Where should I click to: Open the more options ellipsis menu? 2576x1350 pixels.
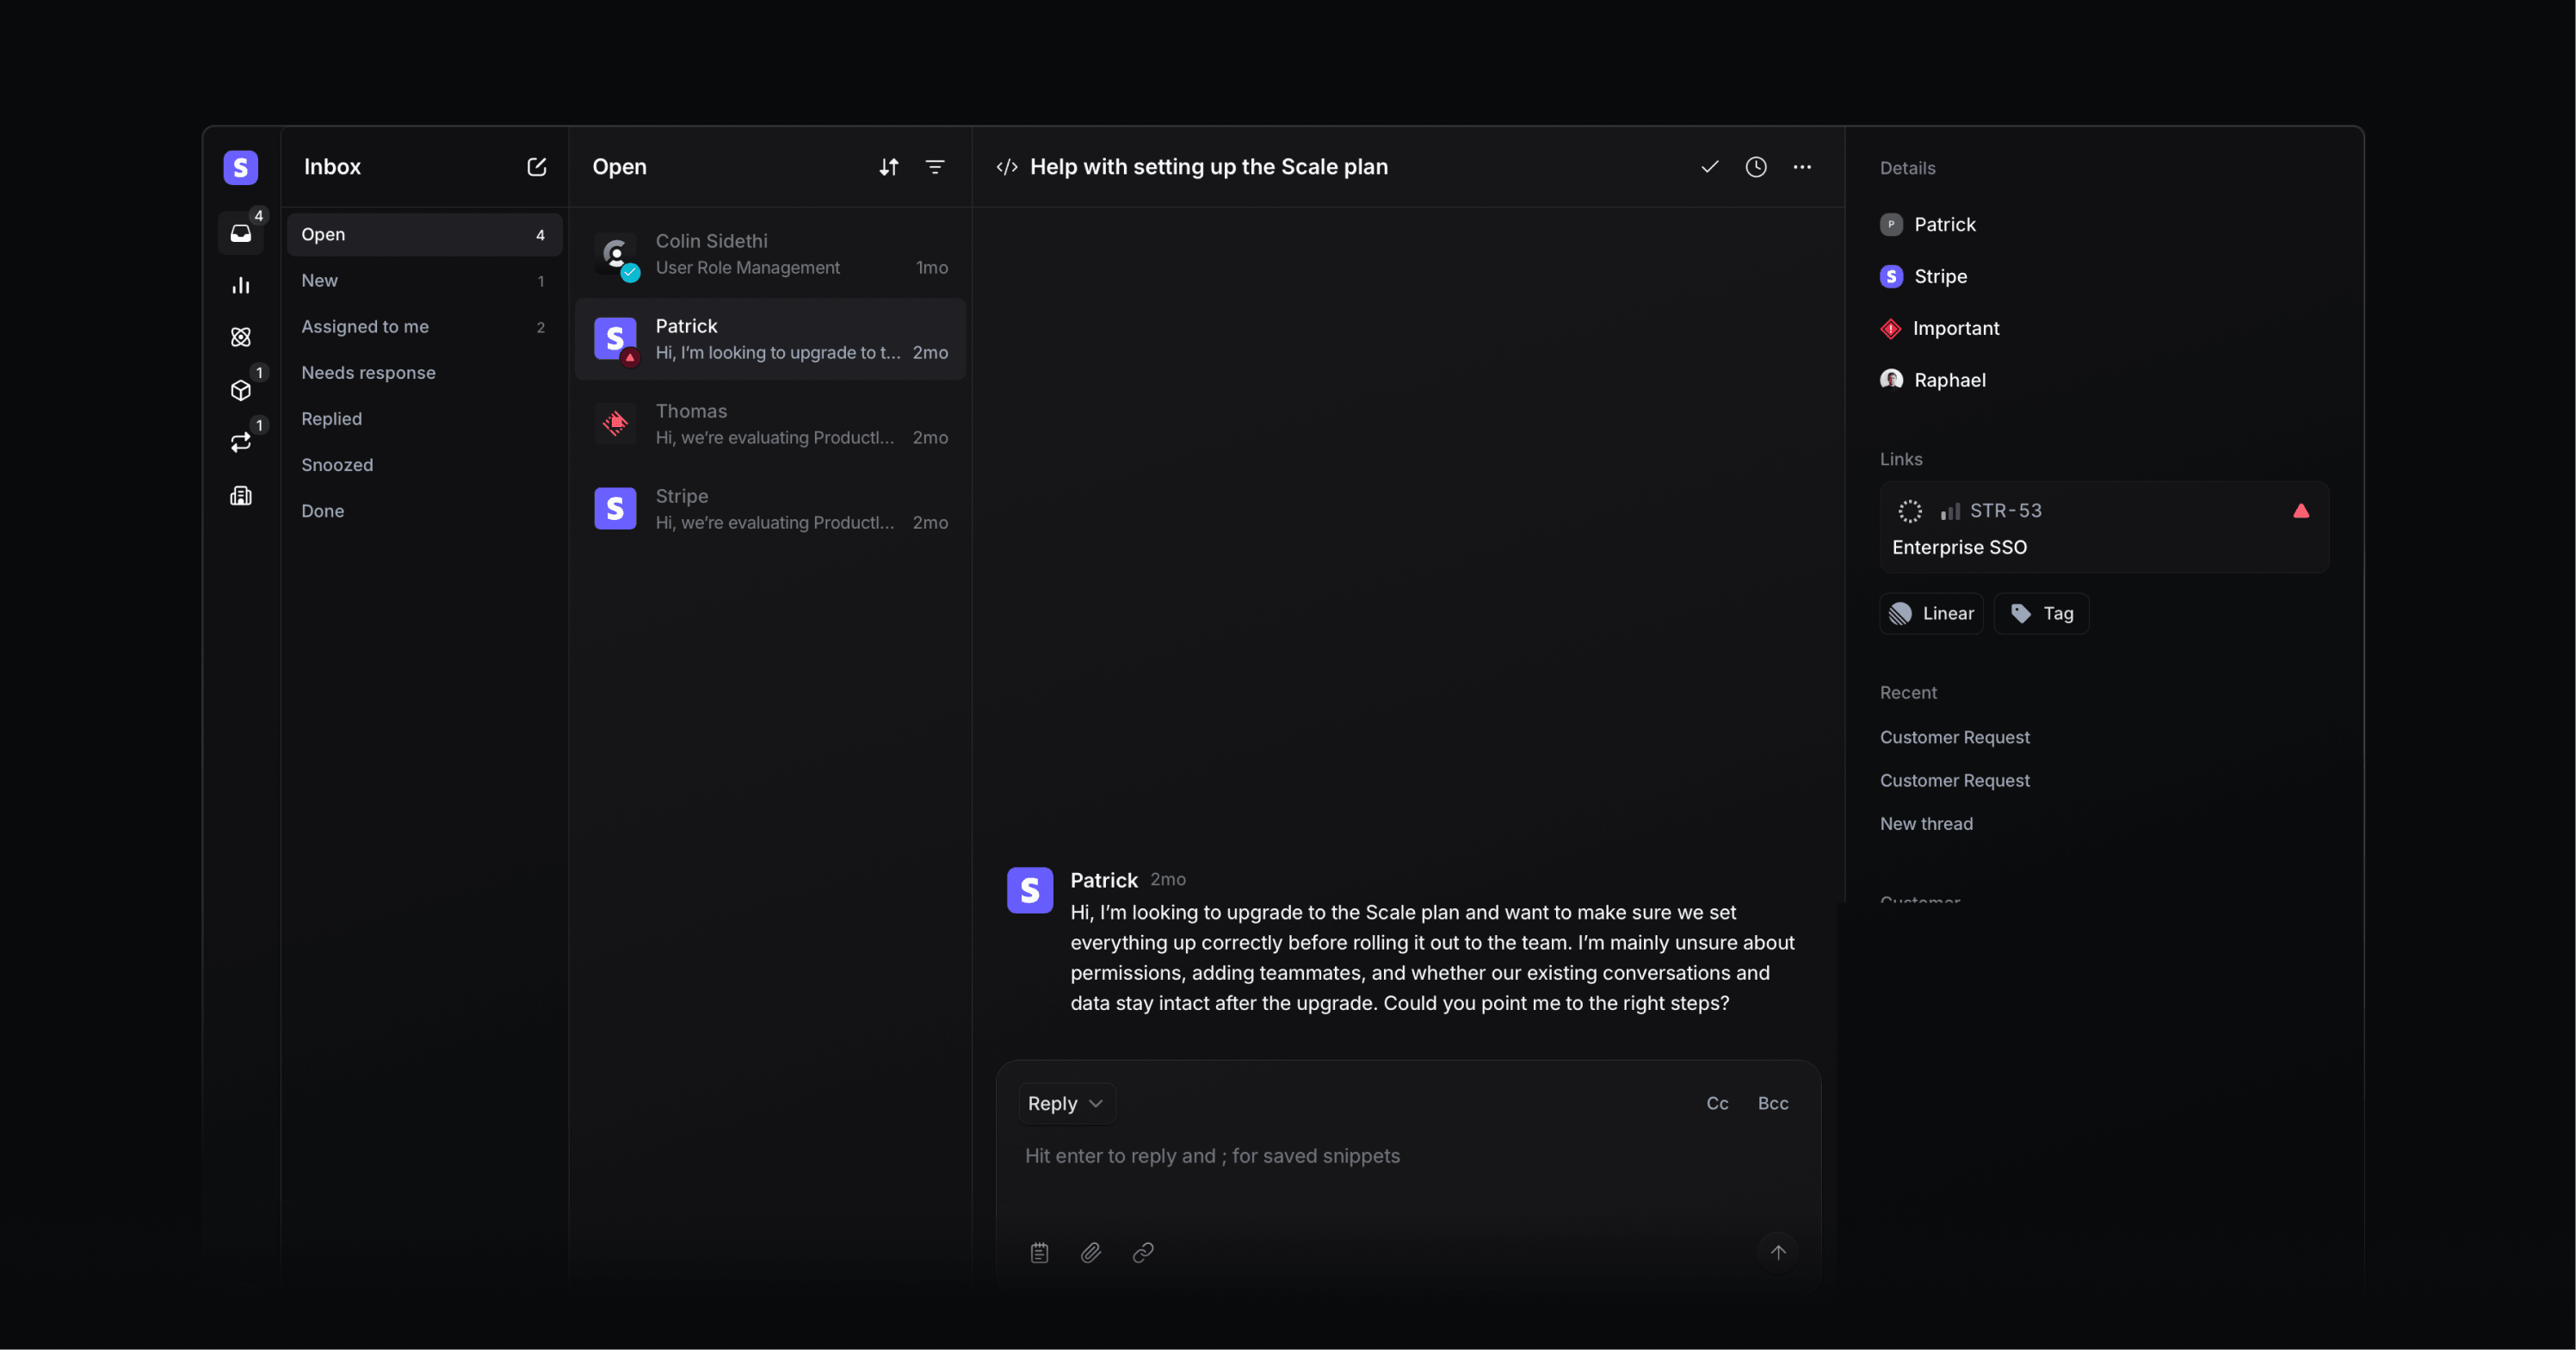[x=1802, y=167]
